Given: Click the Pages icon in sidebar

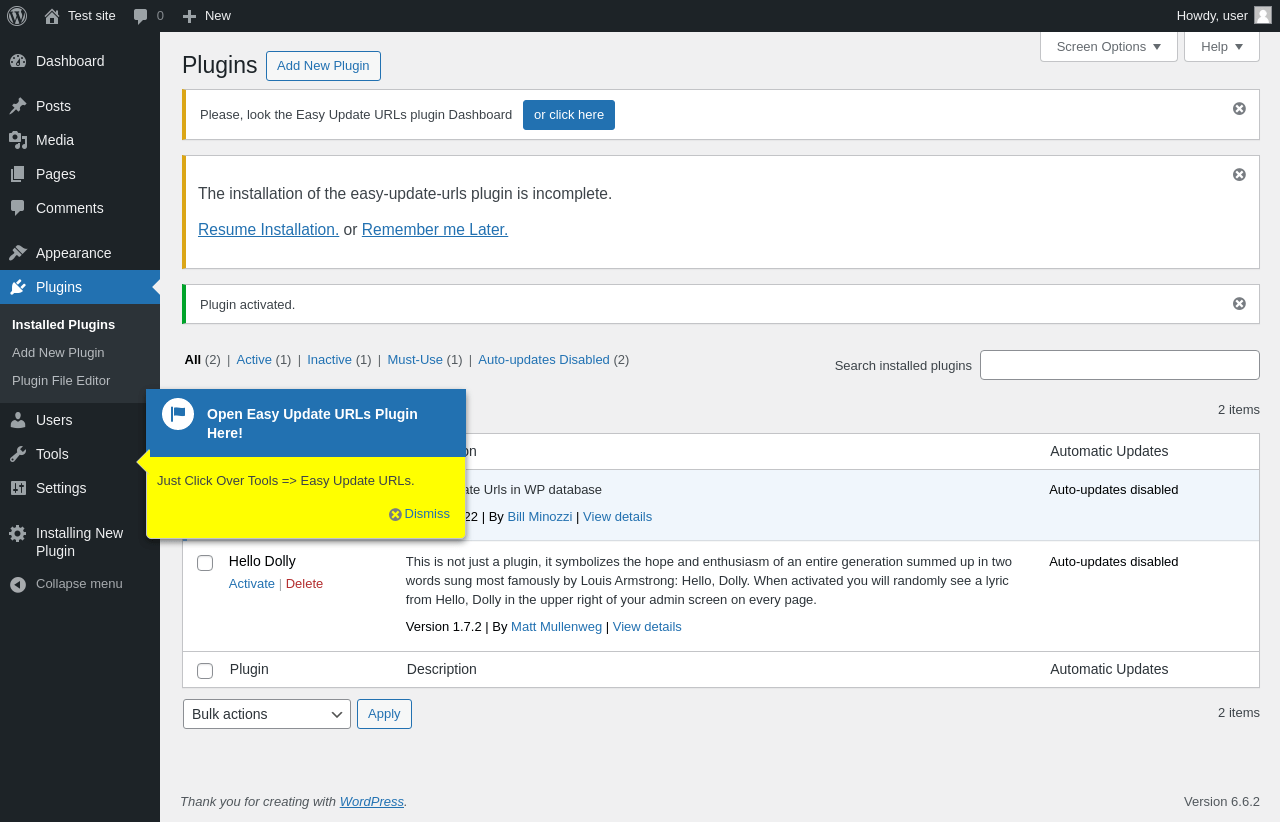Looking at the screenshot, I should [18, 174].
